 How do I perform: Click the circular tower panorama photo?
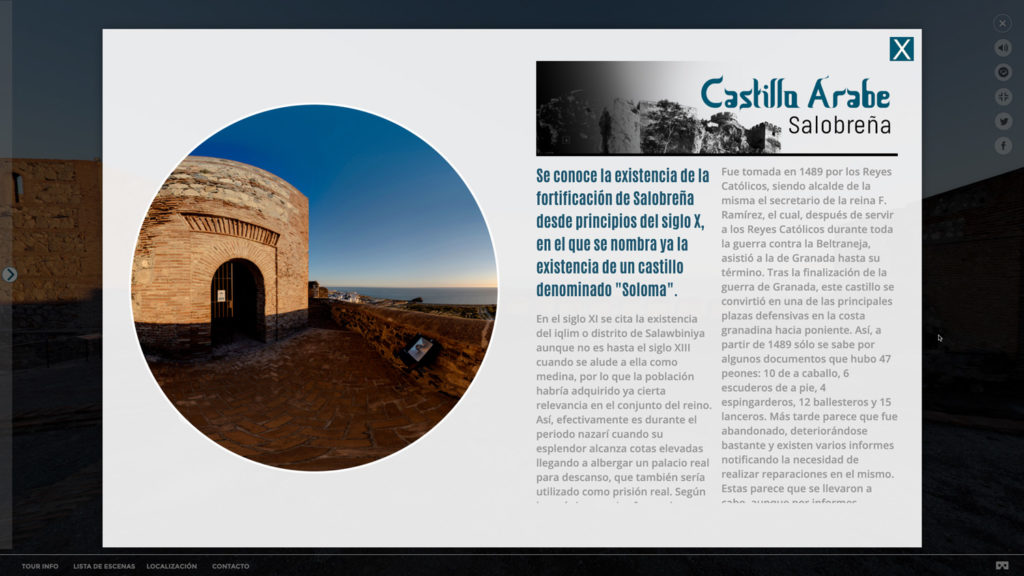pos(314,287)
